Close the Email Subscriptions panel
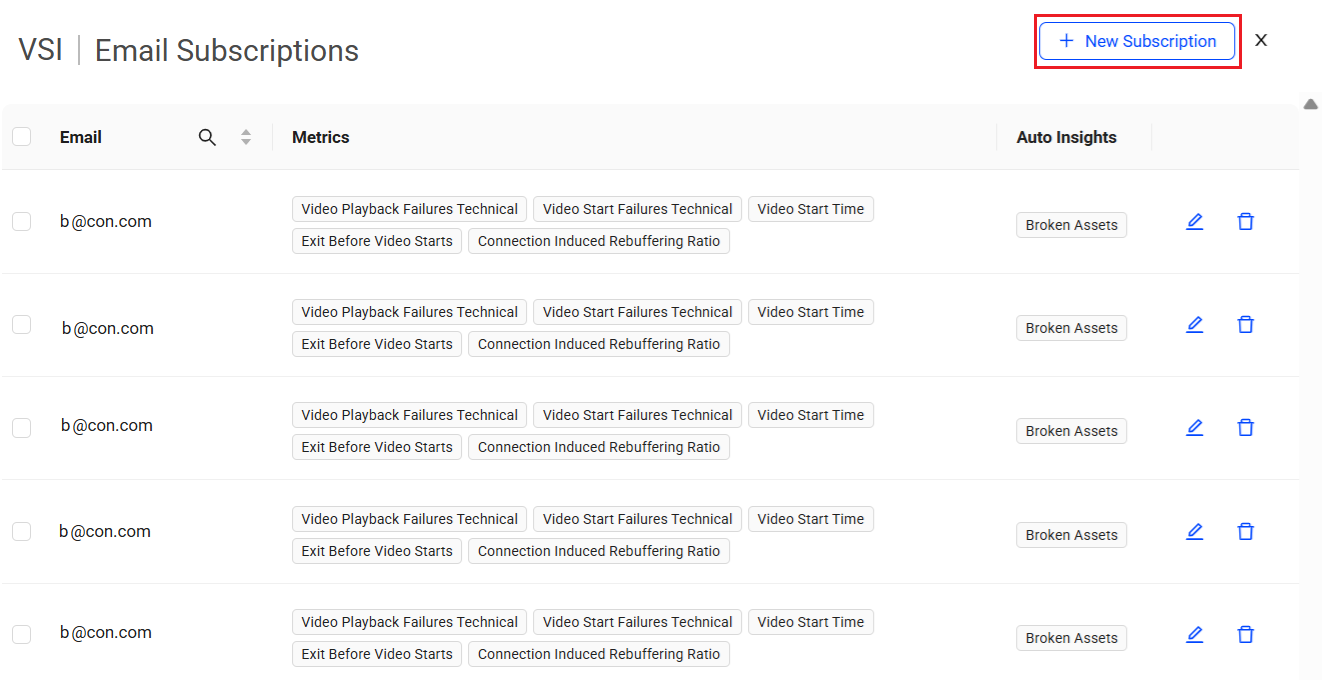Viewport: 1323px width, 680px height. pos(1261,40)
